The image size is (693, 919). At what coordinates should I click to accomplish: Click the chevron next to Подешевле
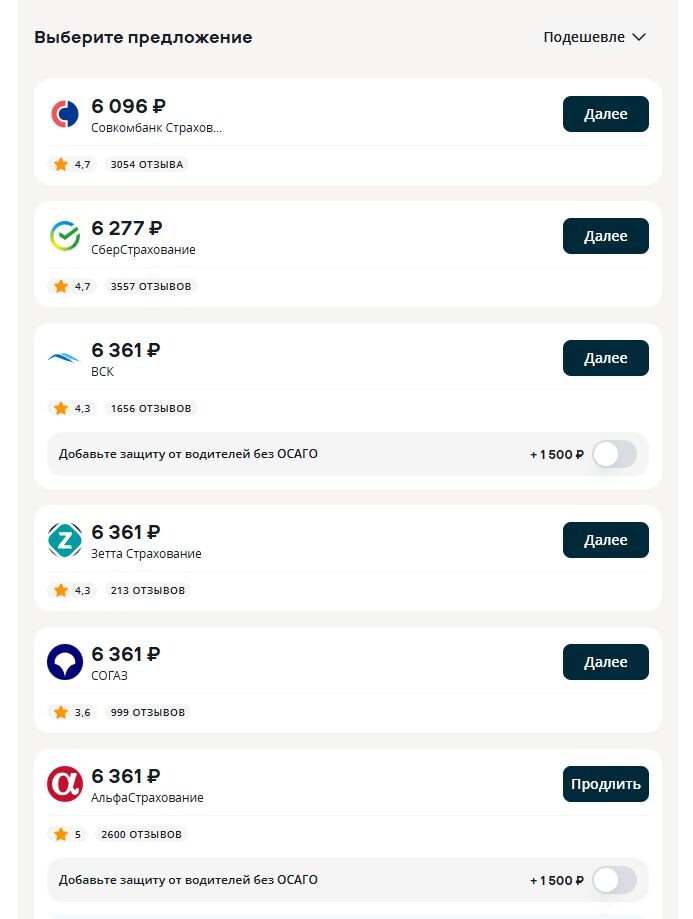pos(639,38)
